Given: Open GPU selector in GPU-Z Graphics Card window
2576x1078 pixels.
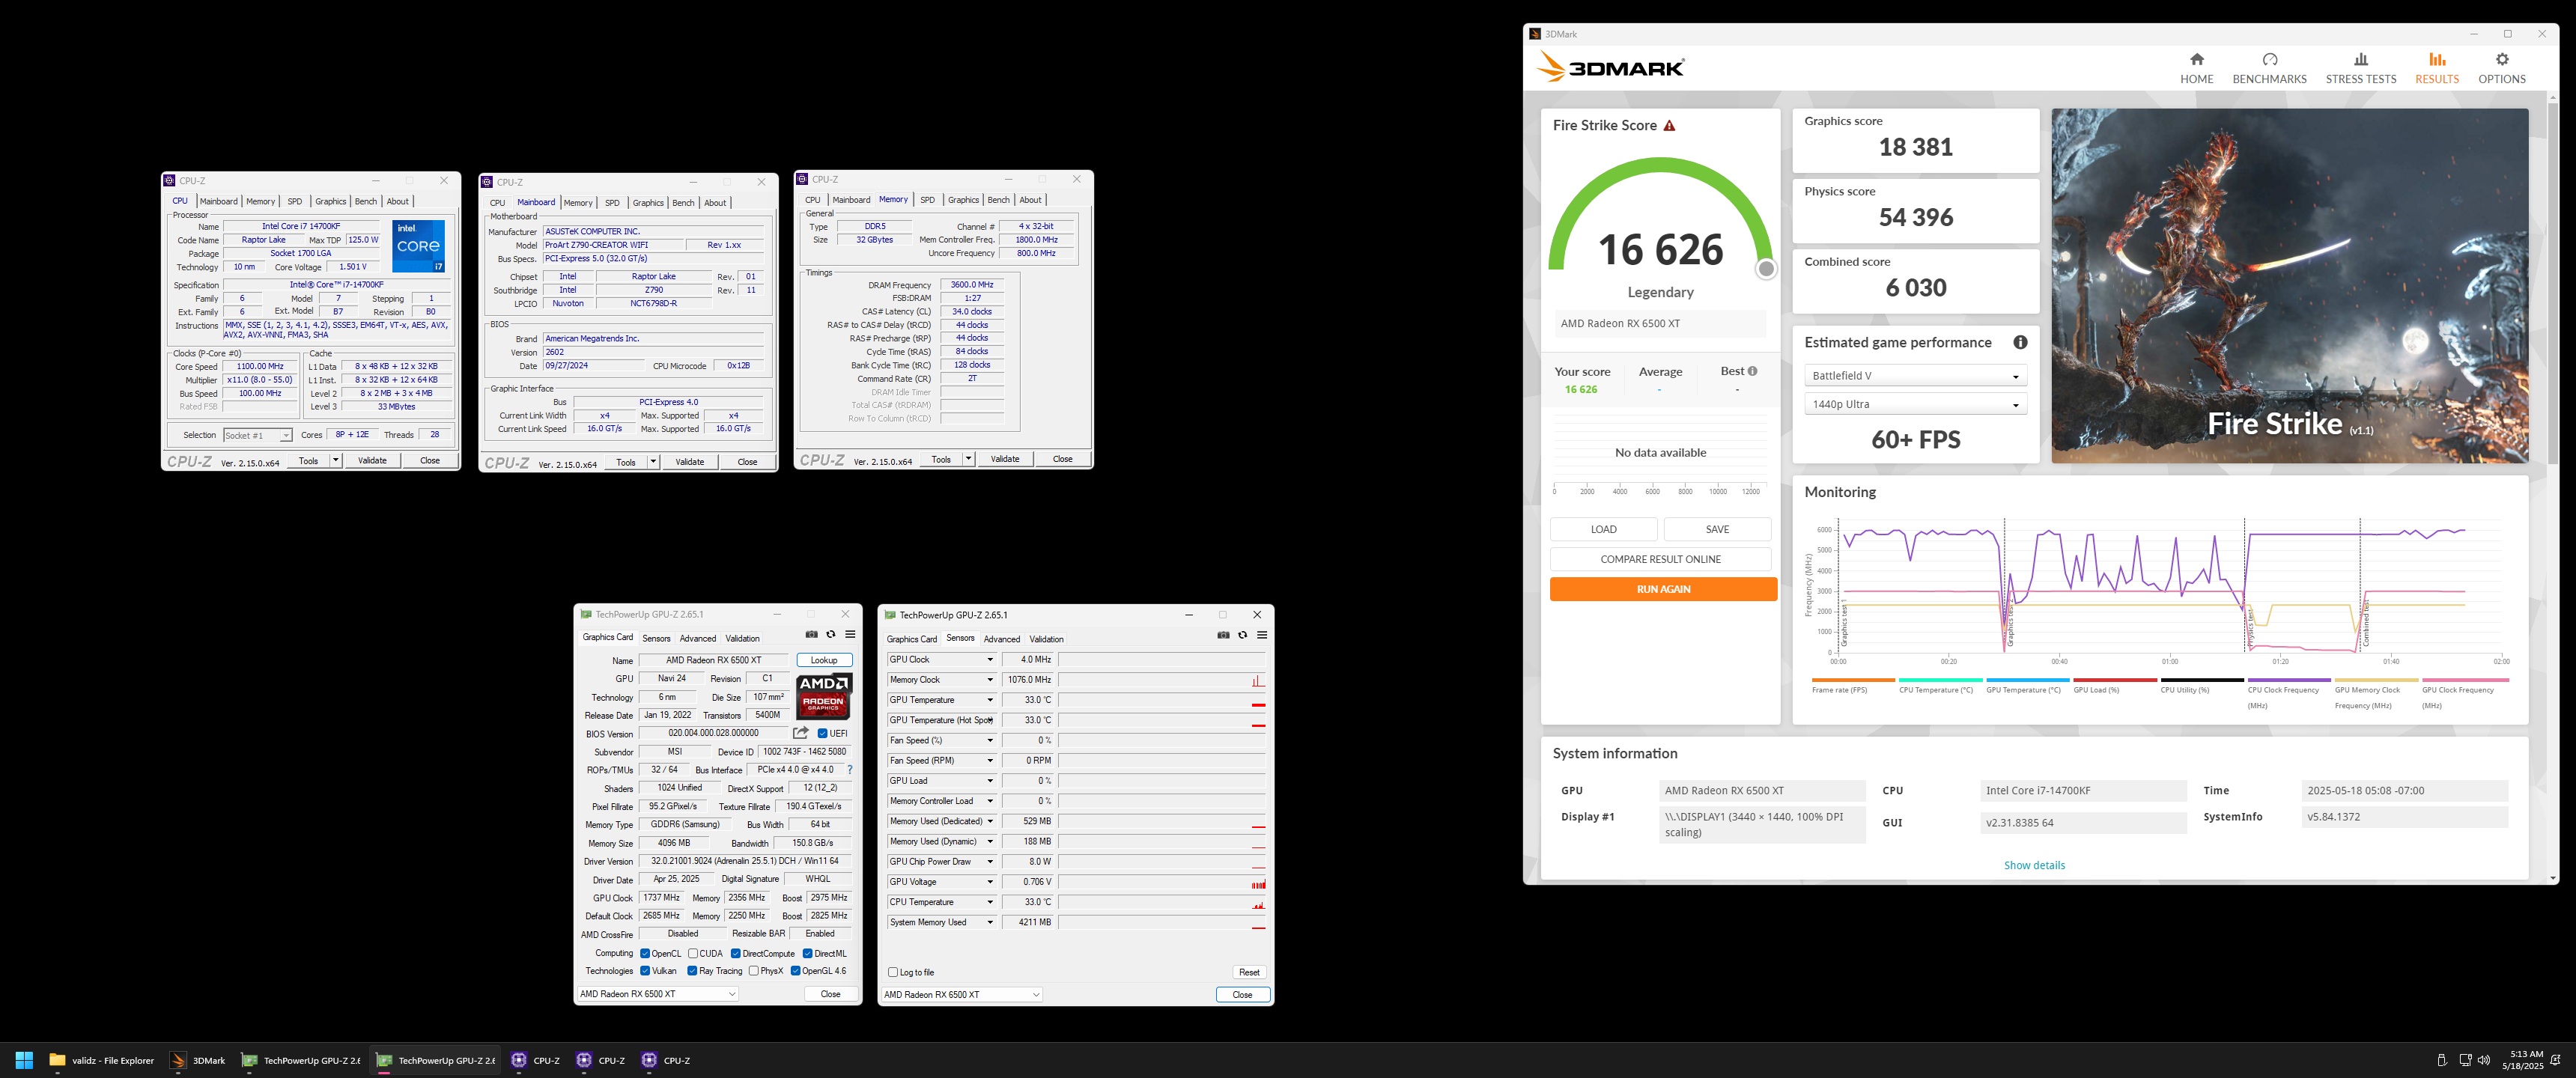Looking at the screenshot, I should coord(658,993).
